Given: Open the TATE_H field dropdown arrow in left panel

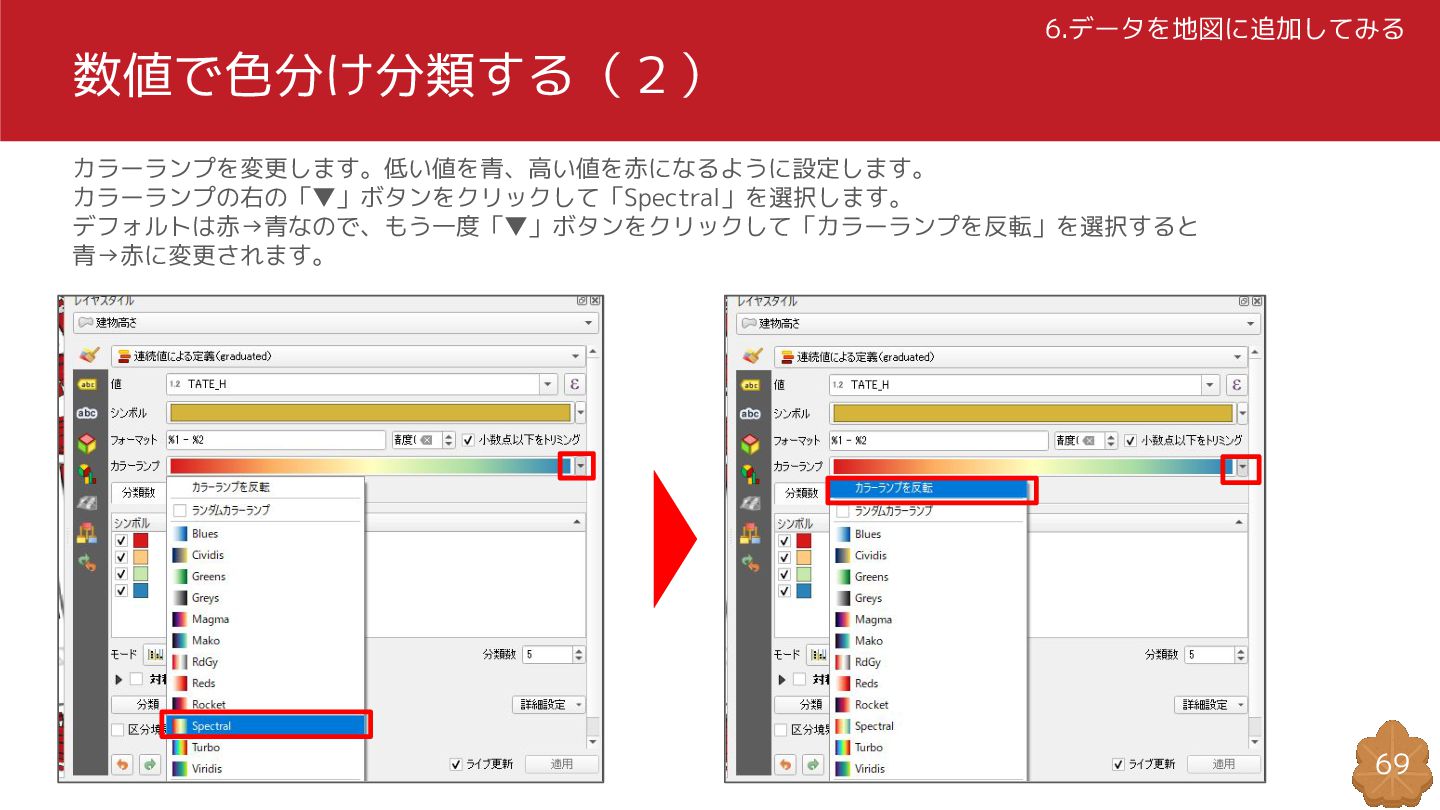Looking at the screenshot, I should (x=548, y=384).
